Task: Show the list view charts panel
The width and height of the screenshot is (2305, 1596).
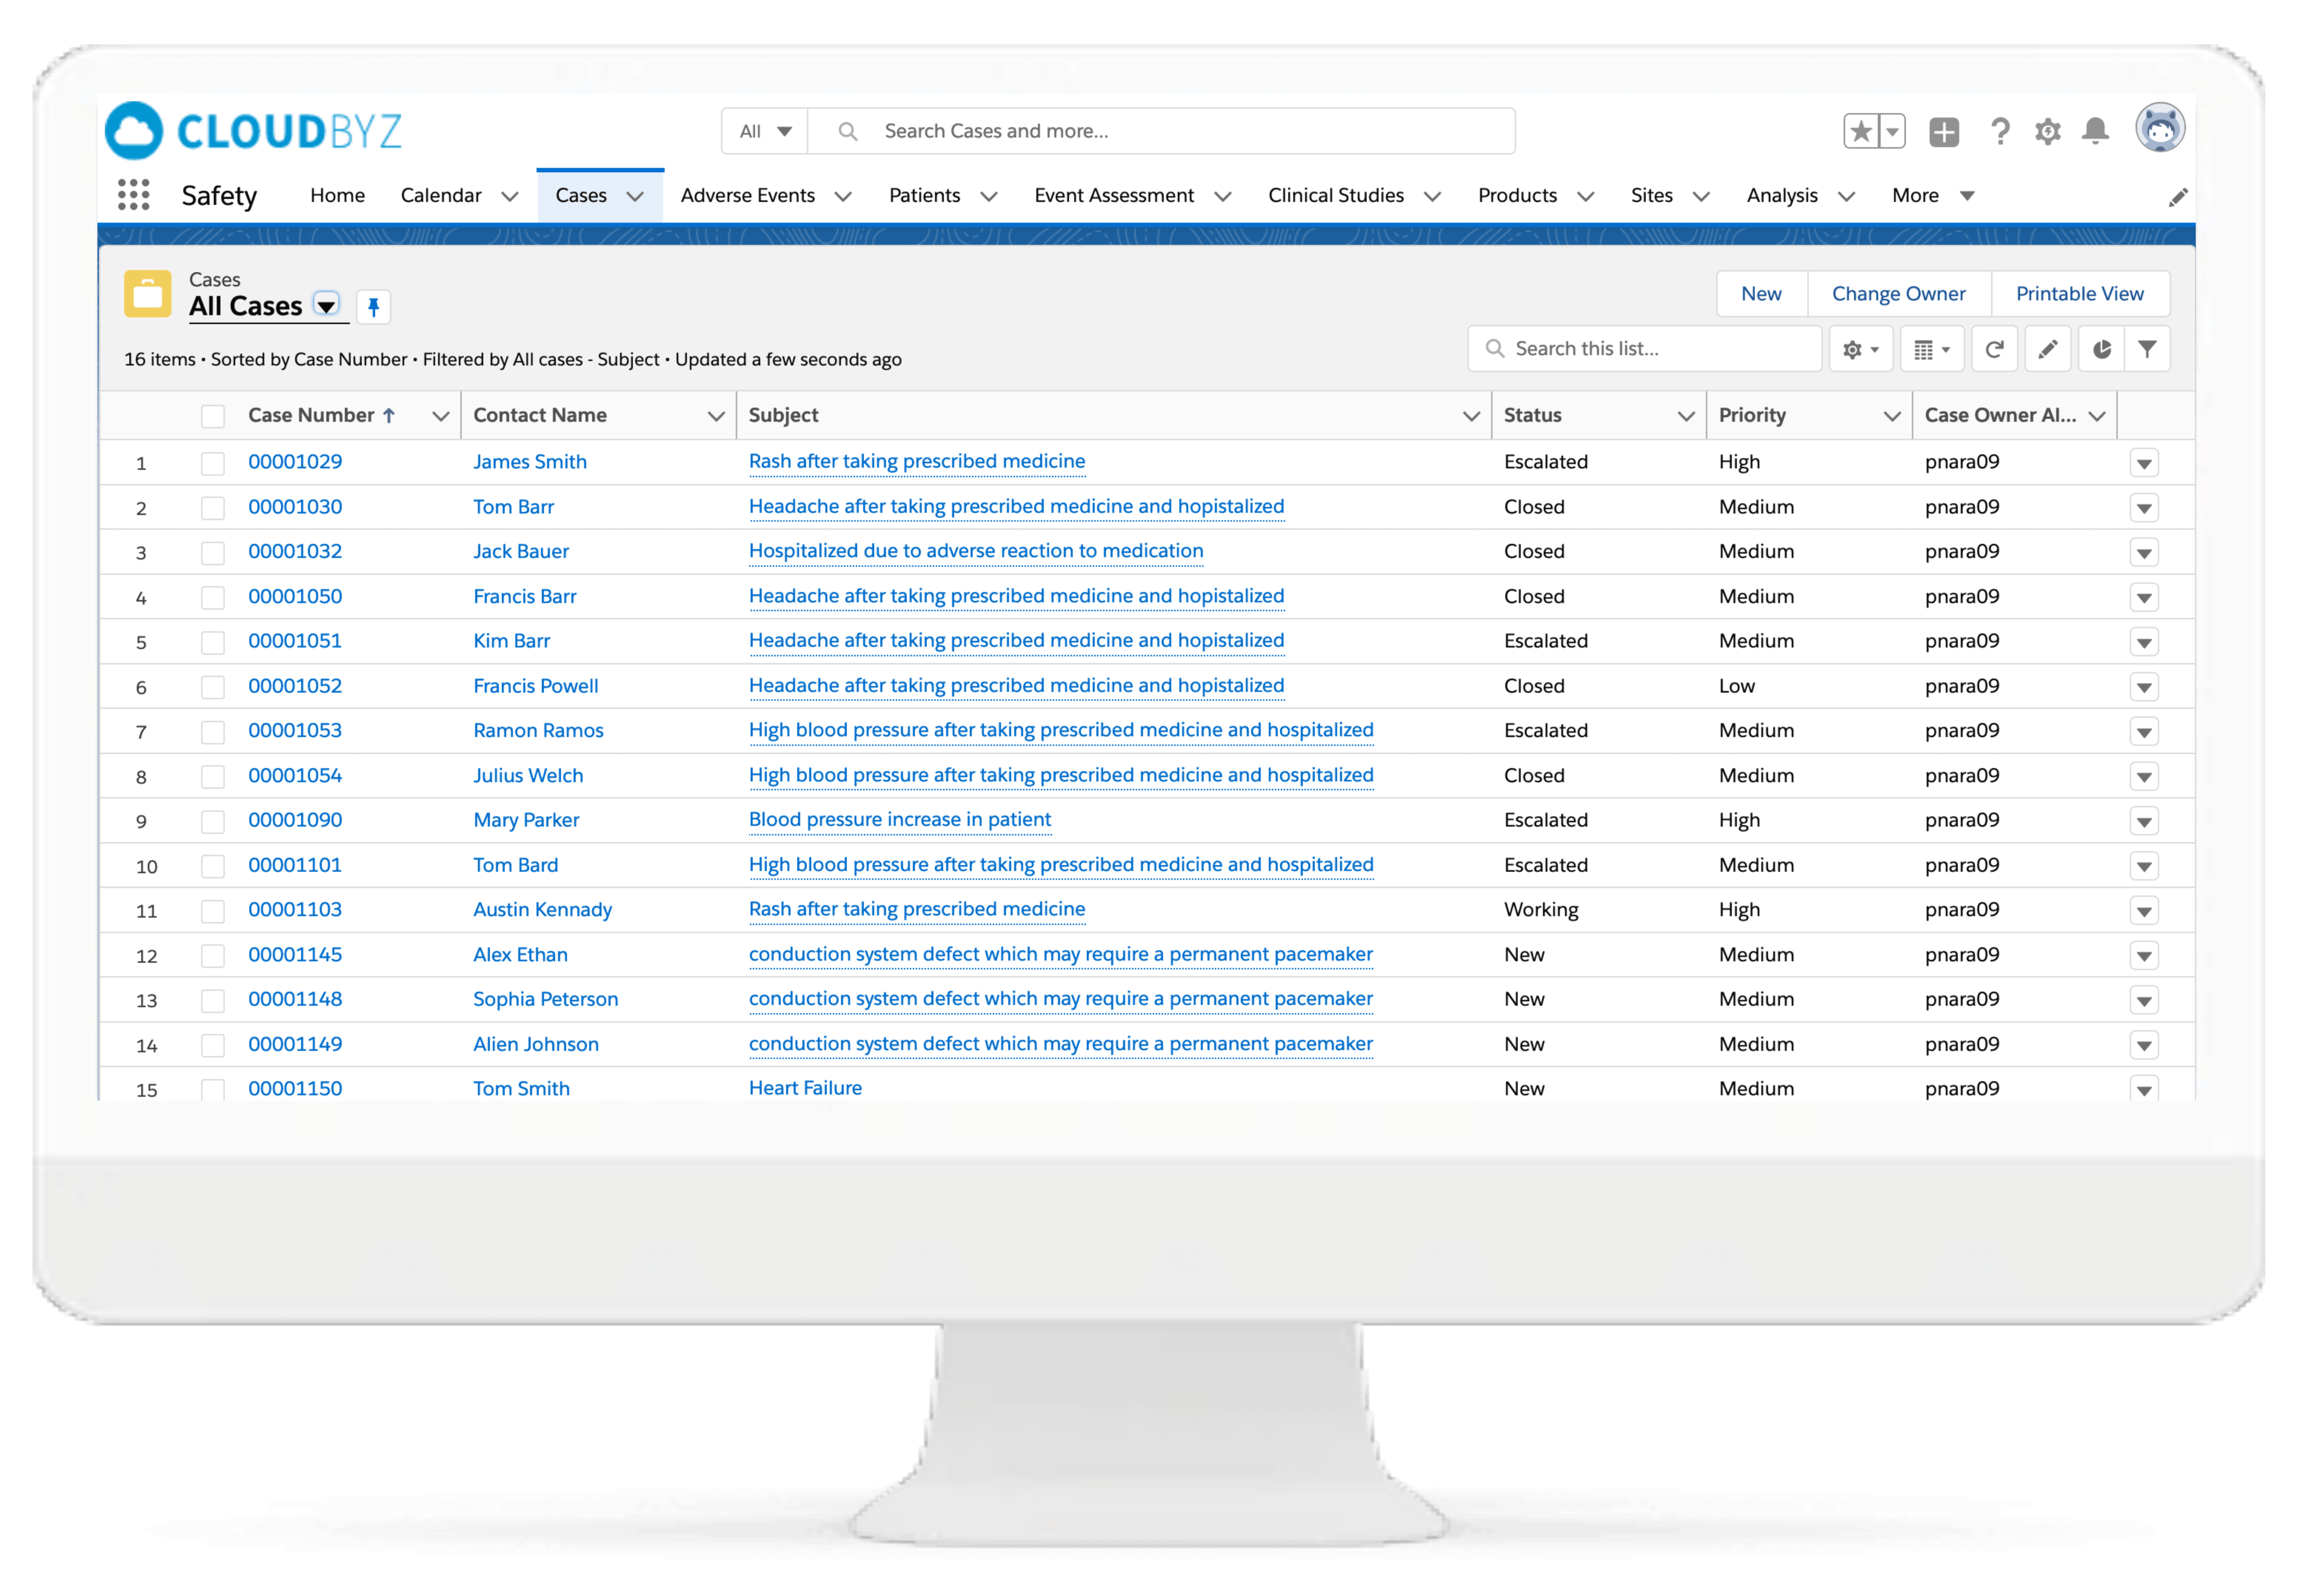Action: (2102, 349)
